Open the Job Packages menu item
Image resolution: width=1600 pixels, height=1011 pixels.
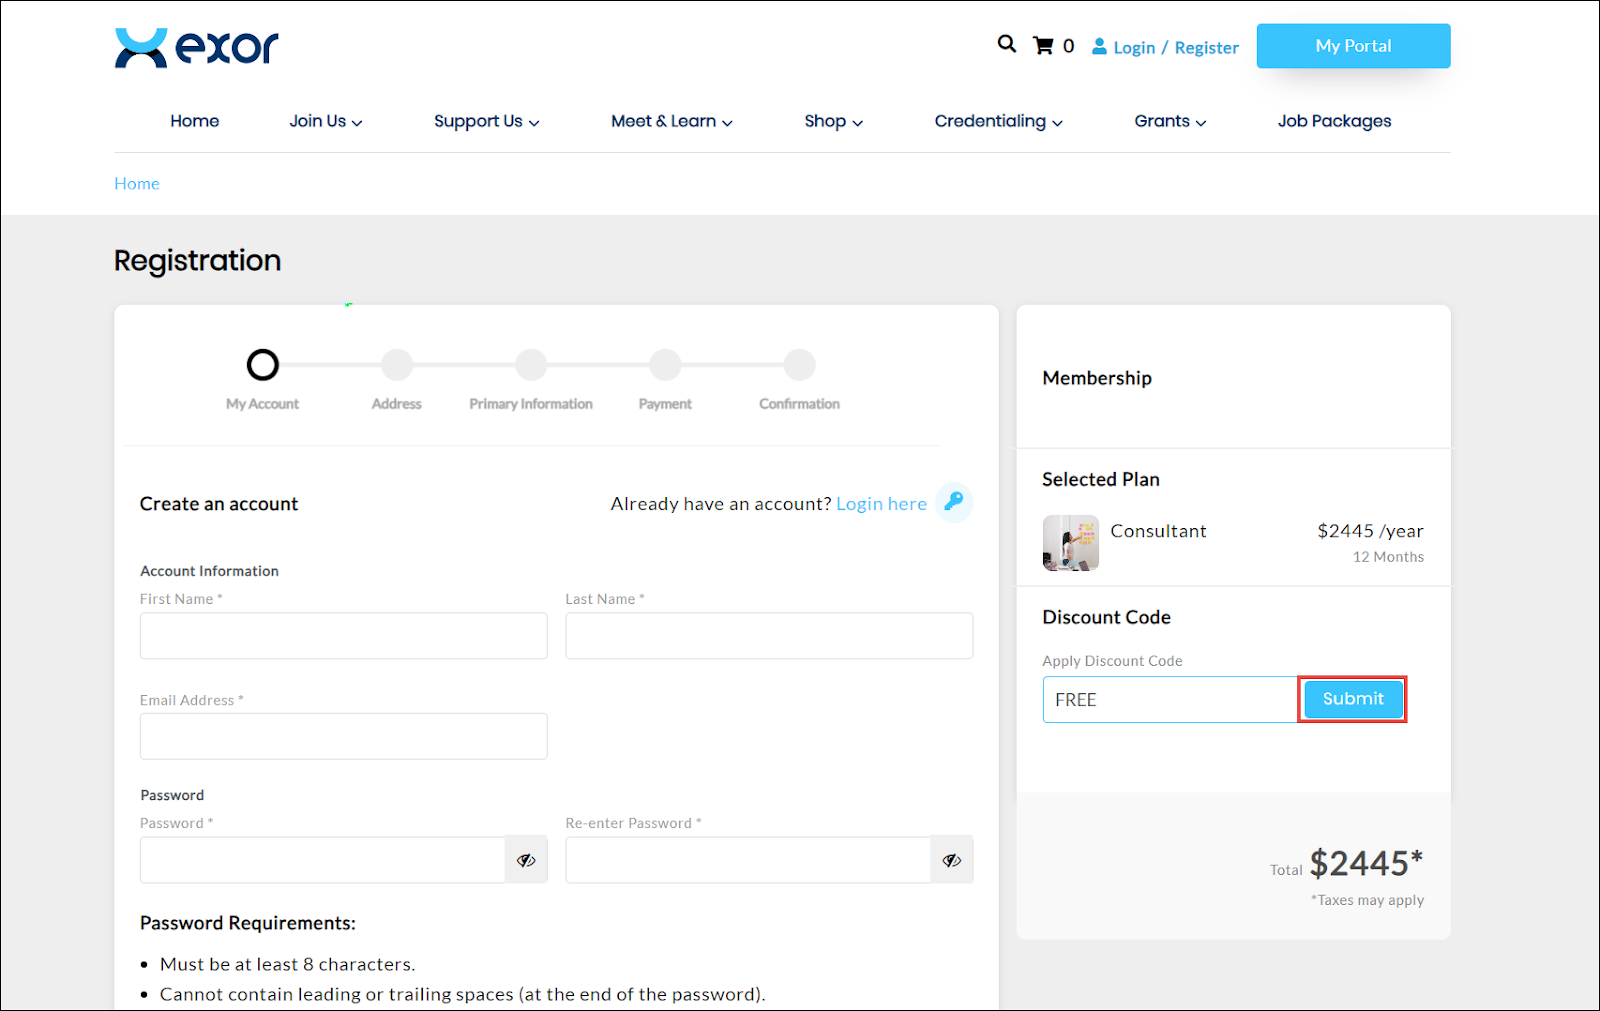[x=1334, y=121]
